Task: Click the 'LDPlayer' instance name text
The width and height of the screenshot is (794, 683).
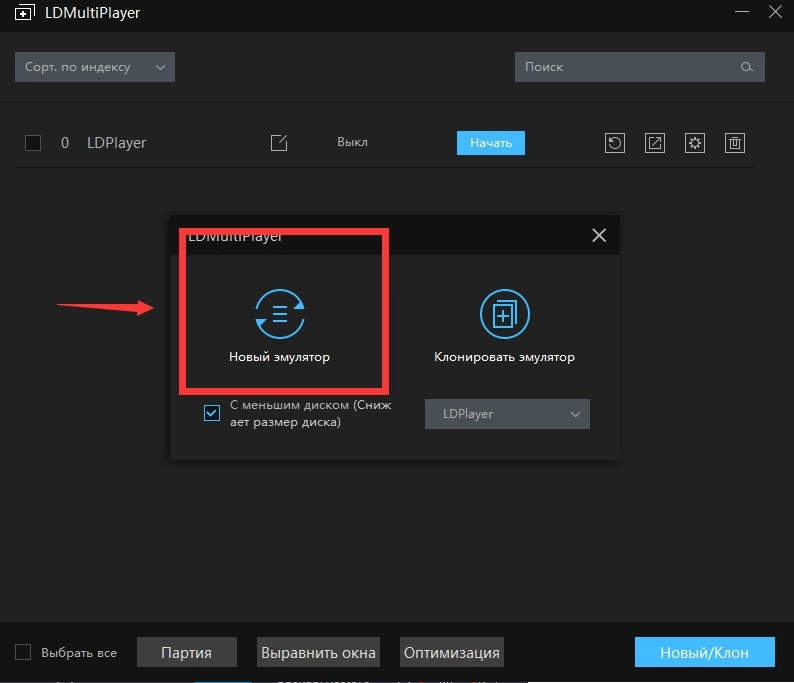Action: tap(116, 143)
